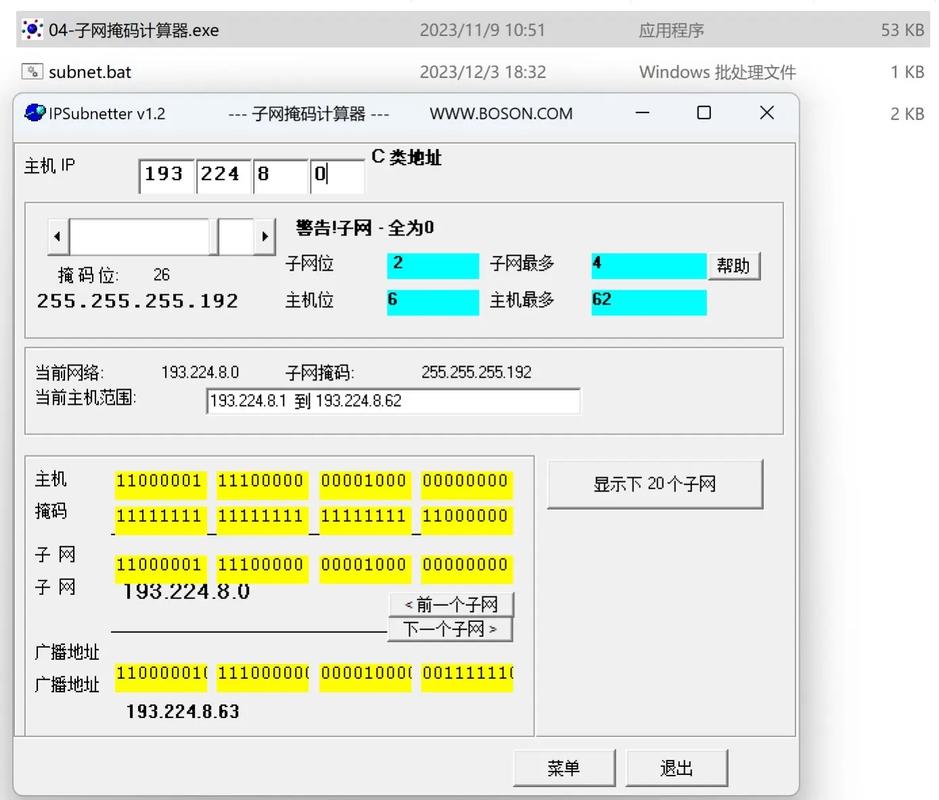
Task: Select the subnet.bat file name
Action: point(90,72)
